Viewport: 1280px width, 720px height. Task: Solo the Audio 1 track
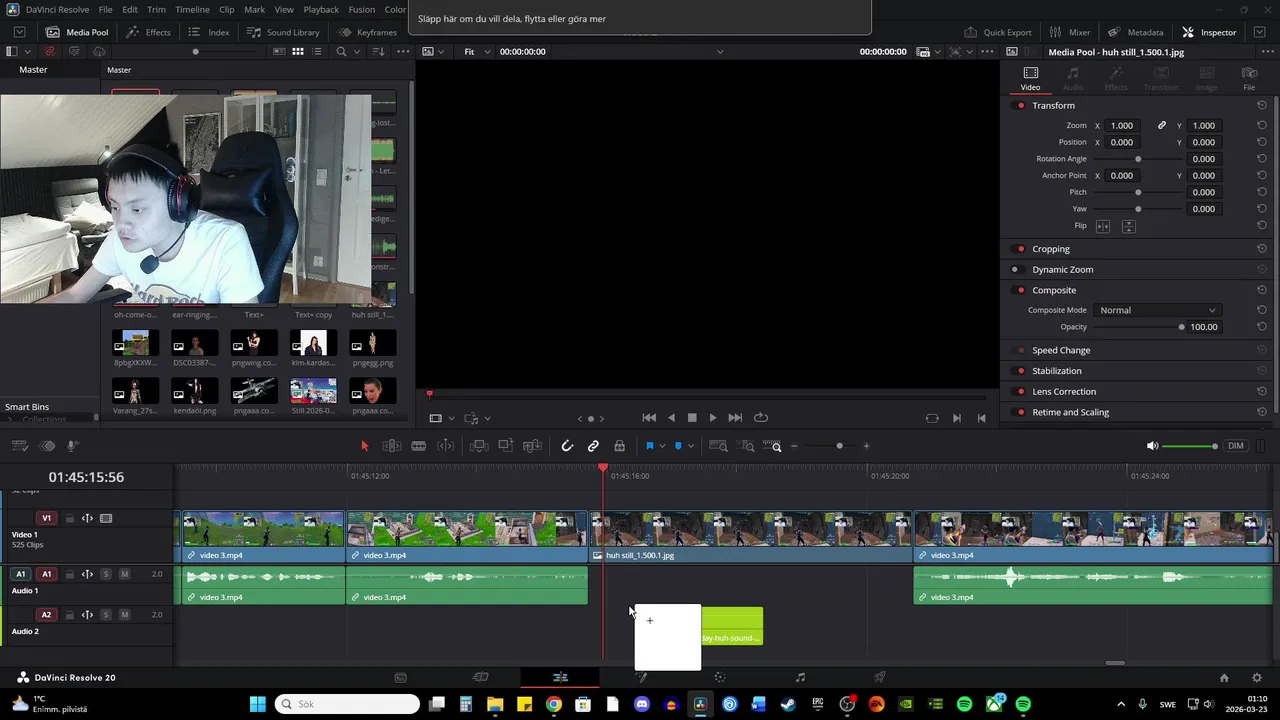click(x=106, y=574)
